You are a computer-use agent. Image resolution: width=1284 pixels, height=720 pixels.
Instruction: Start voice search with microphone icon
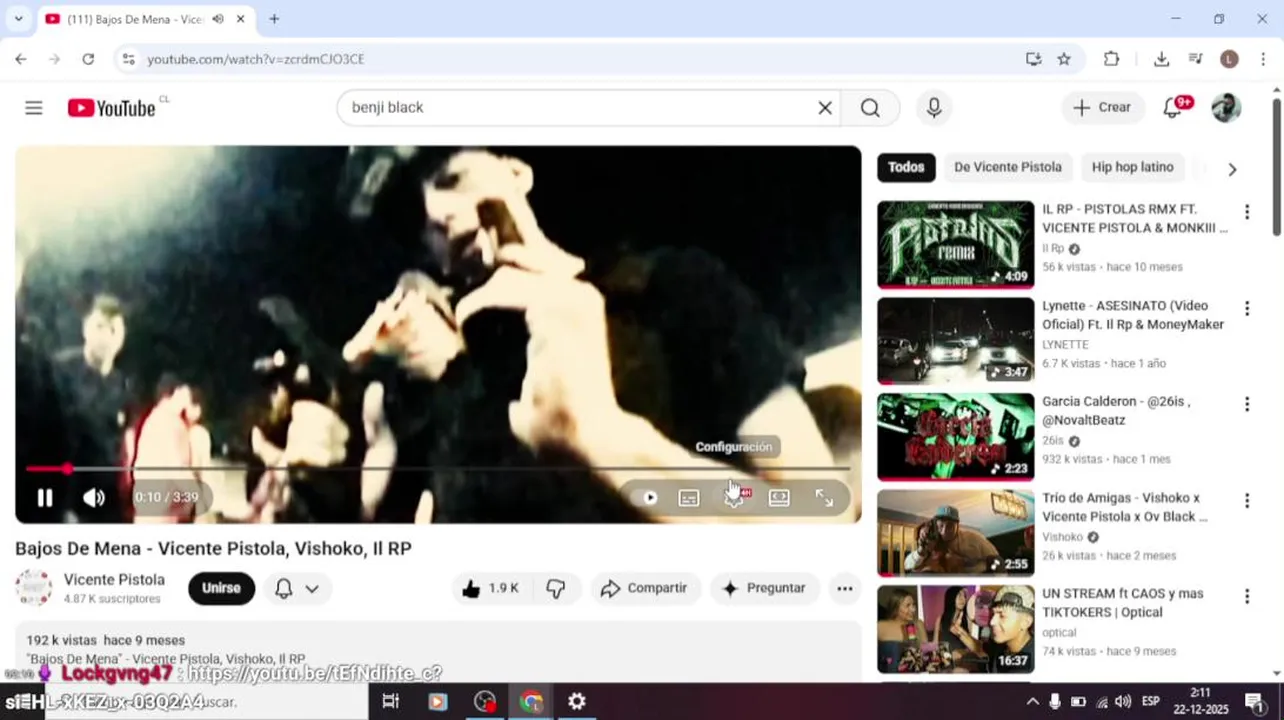click(x=934, y=108)
